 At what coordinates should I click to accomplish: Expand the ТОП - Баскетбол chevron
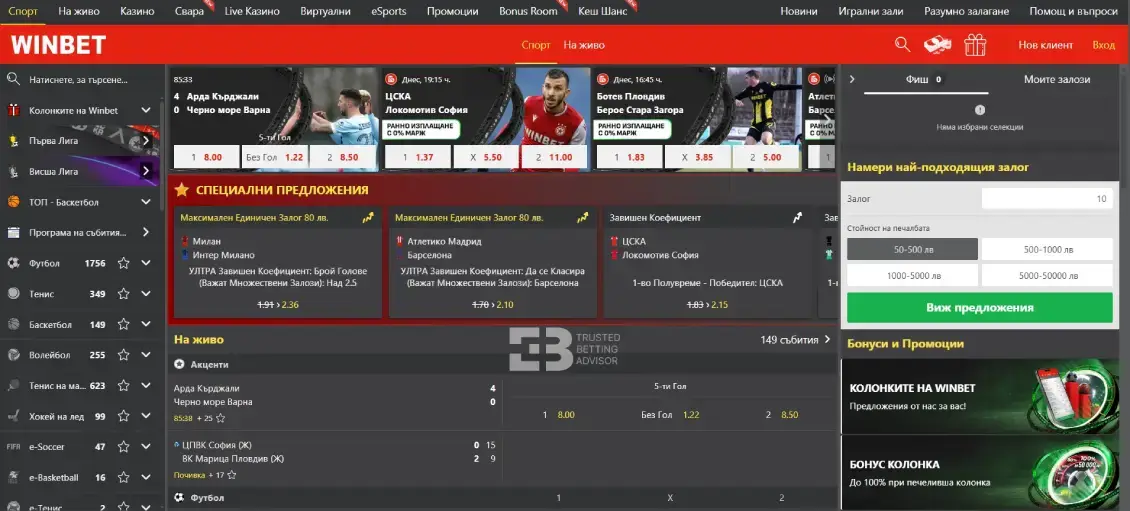click(x=146, y=202)
